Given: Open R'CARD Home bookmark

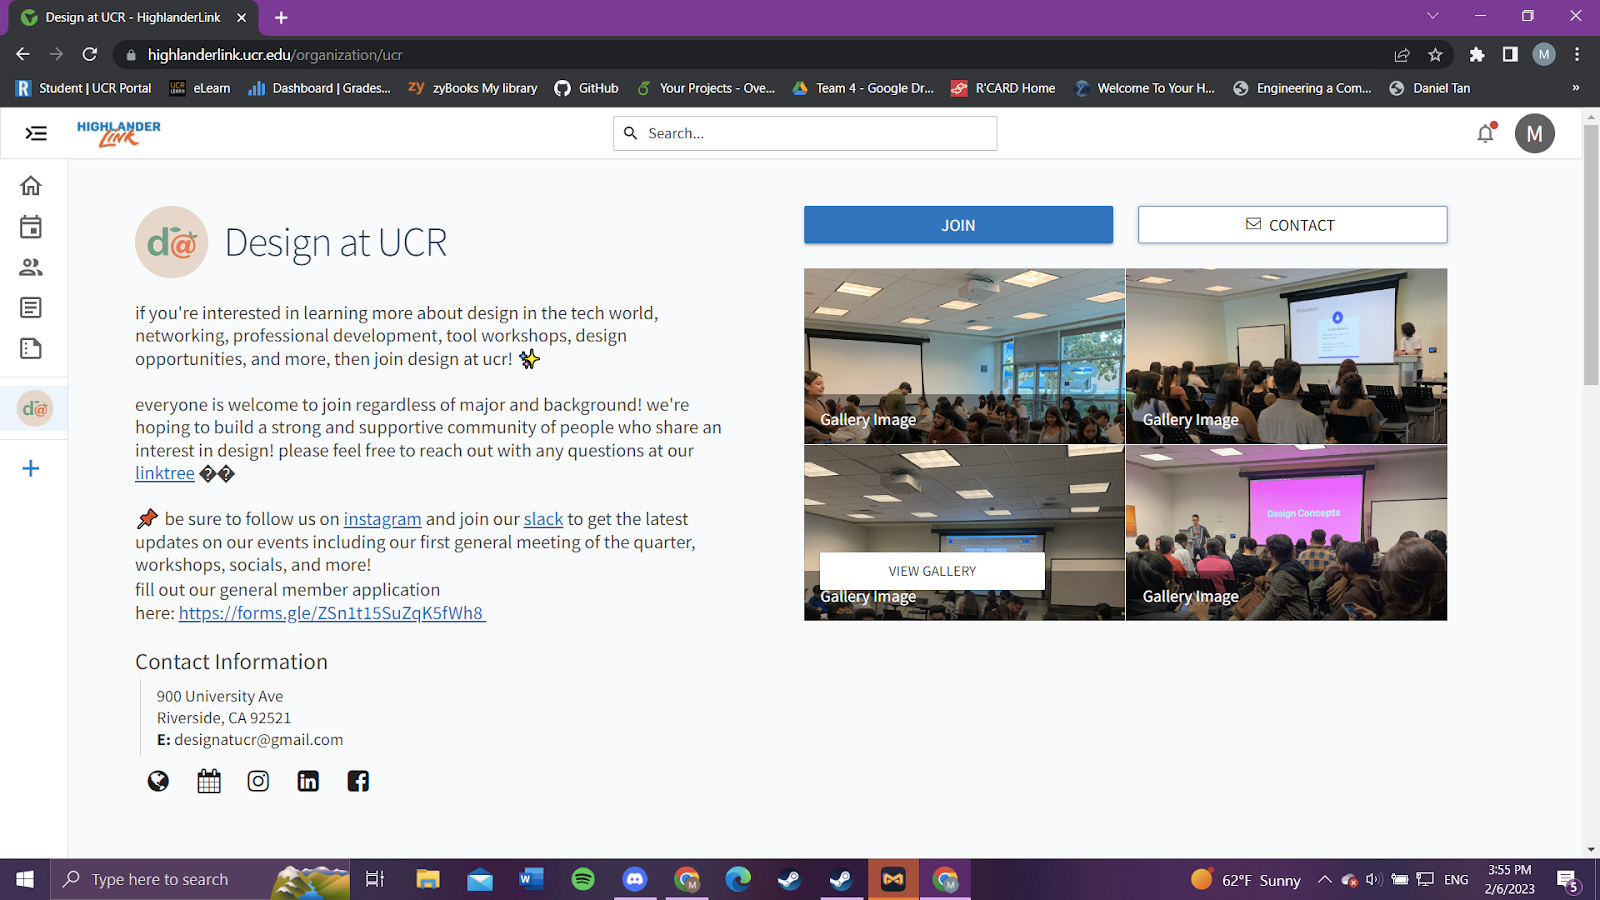Looking at the screenshot, I should pos(1003,88).
